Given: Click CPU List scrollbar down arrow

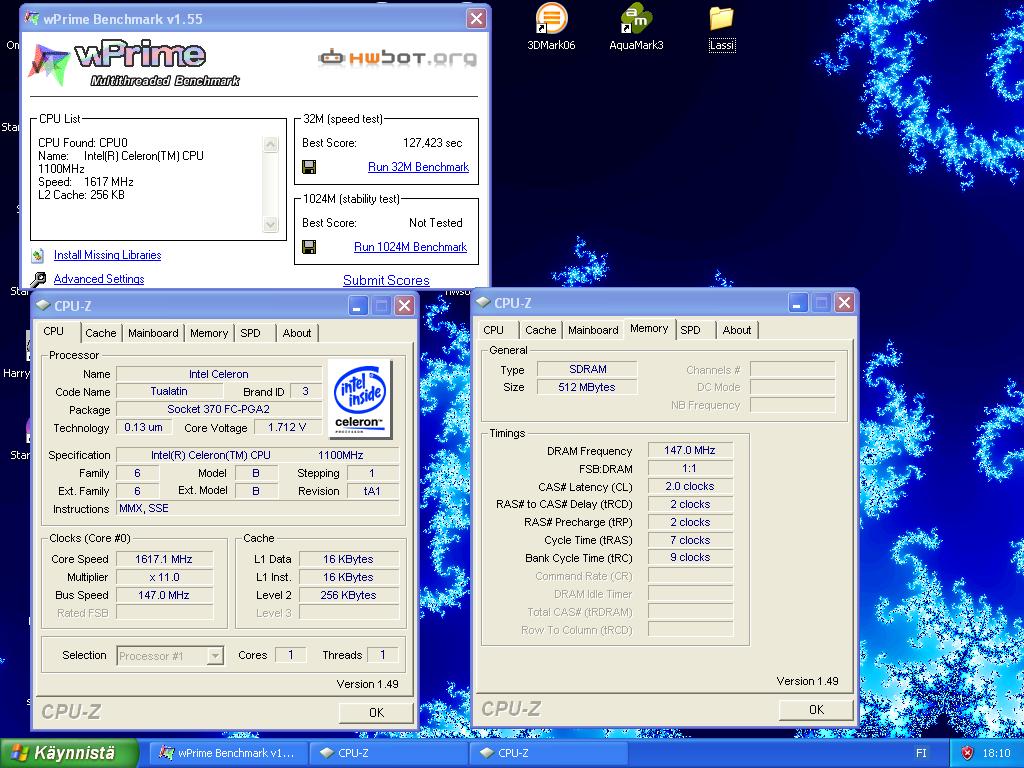Looking at the screenshot, I should 270,225.
